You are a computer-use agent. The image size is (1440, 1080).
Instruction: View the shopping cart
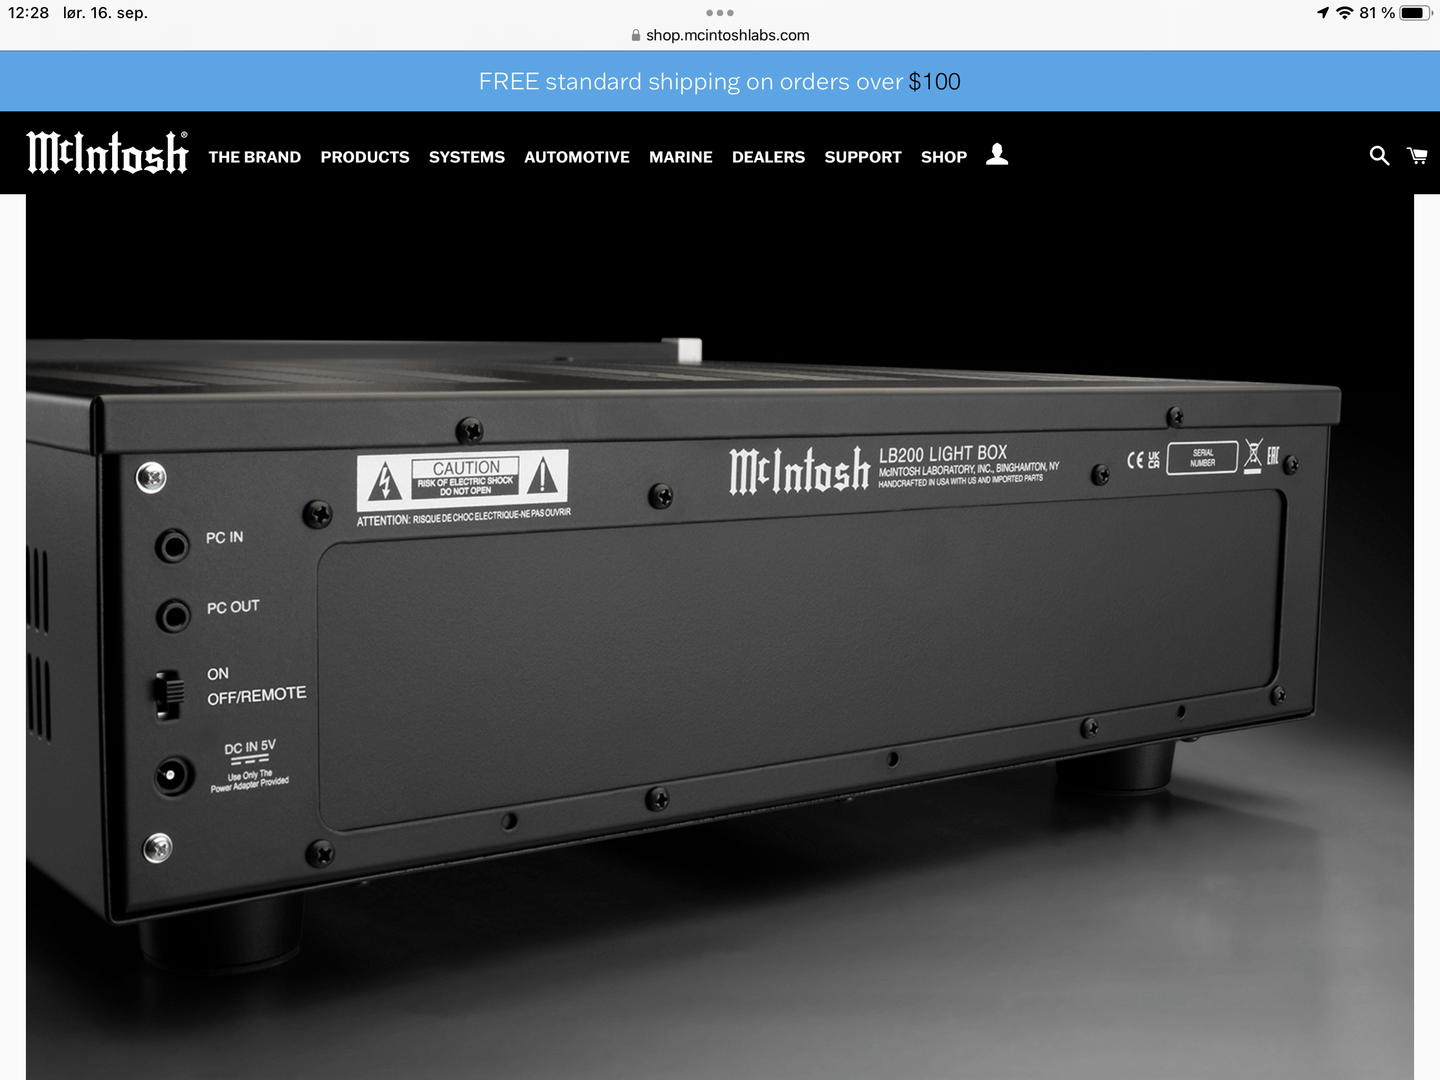tap(1417, 155)
